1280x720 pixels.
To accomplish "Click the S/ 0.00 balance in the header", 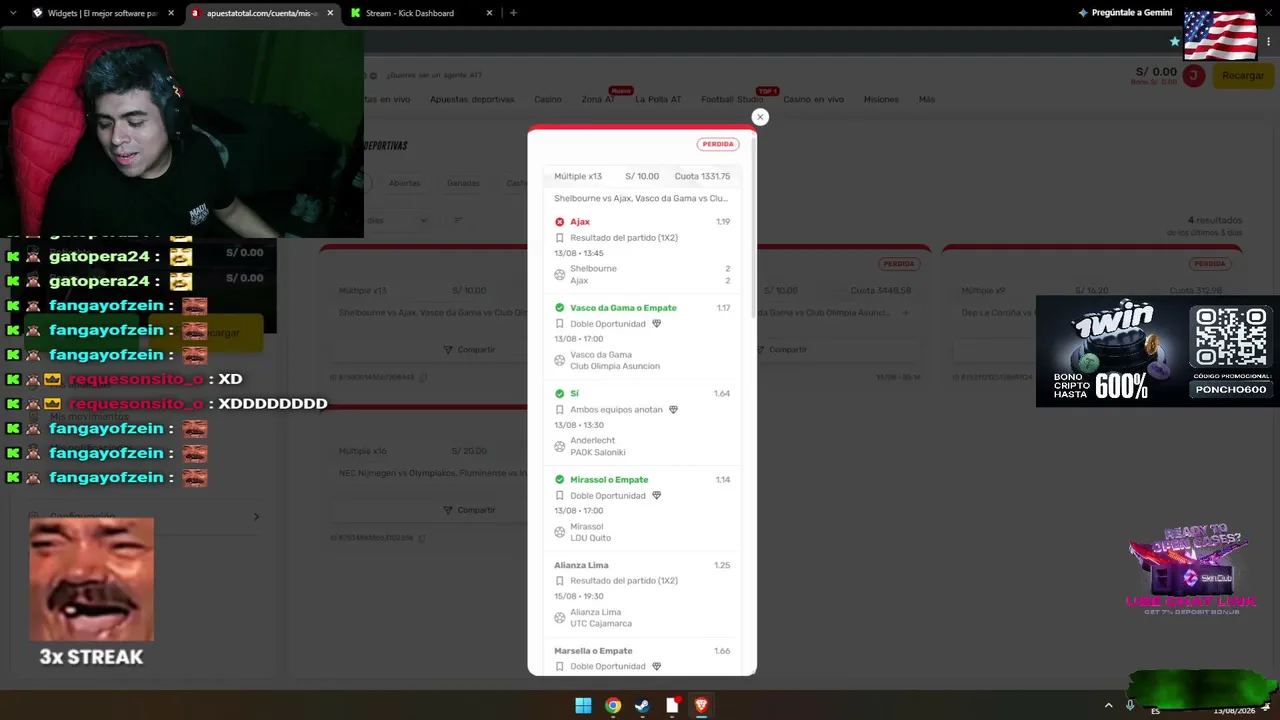I will (1156, 72).
